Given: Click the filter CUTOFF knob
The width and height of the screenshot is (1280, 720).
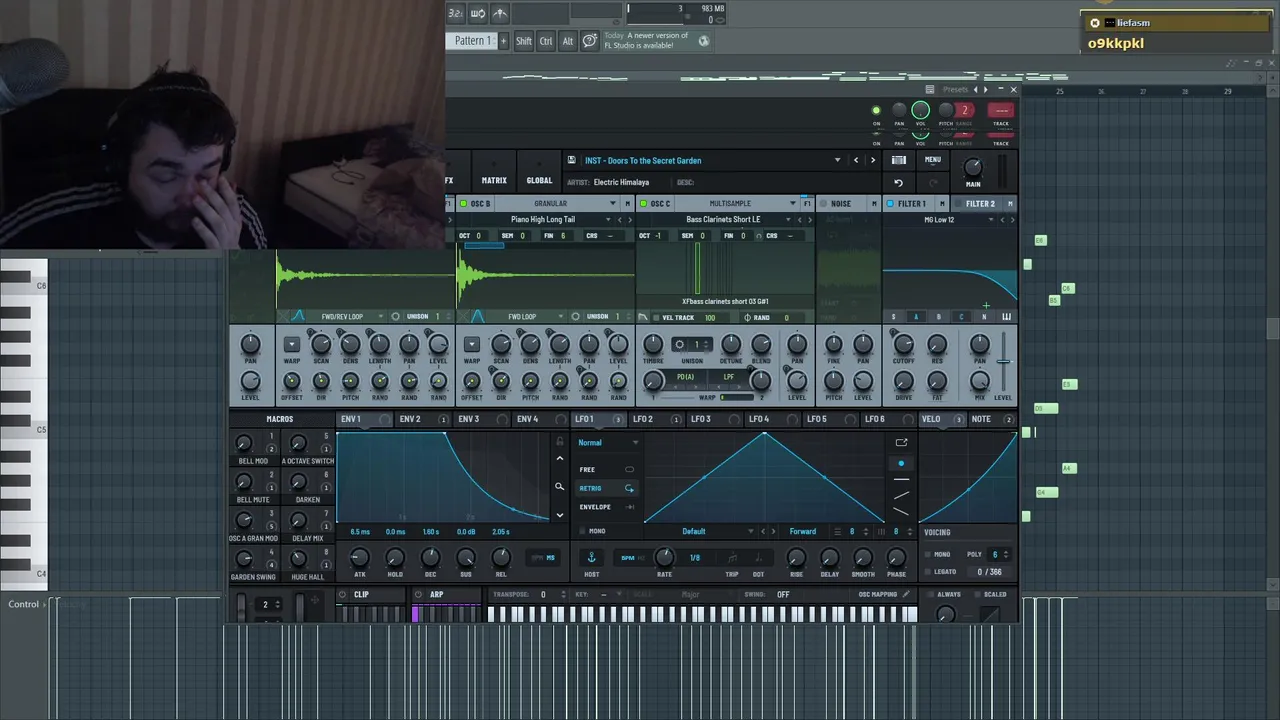Looking at the screenshot, I should point(903,345).
